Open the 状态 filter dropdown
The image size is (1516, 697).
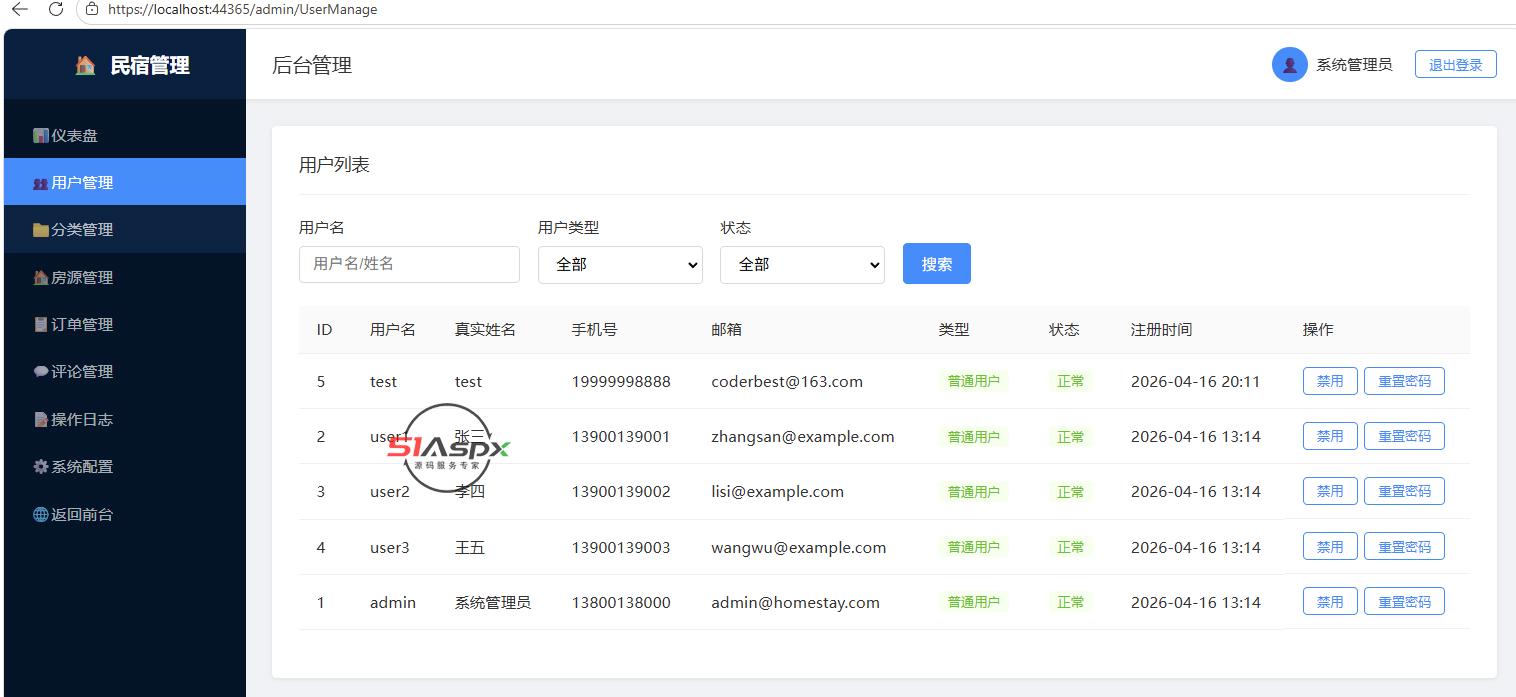click(x=802, y=265)
